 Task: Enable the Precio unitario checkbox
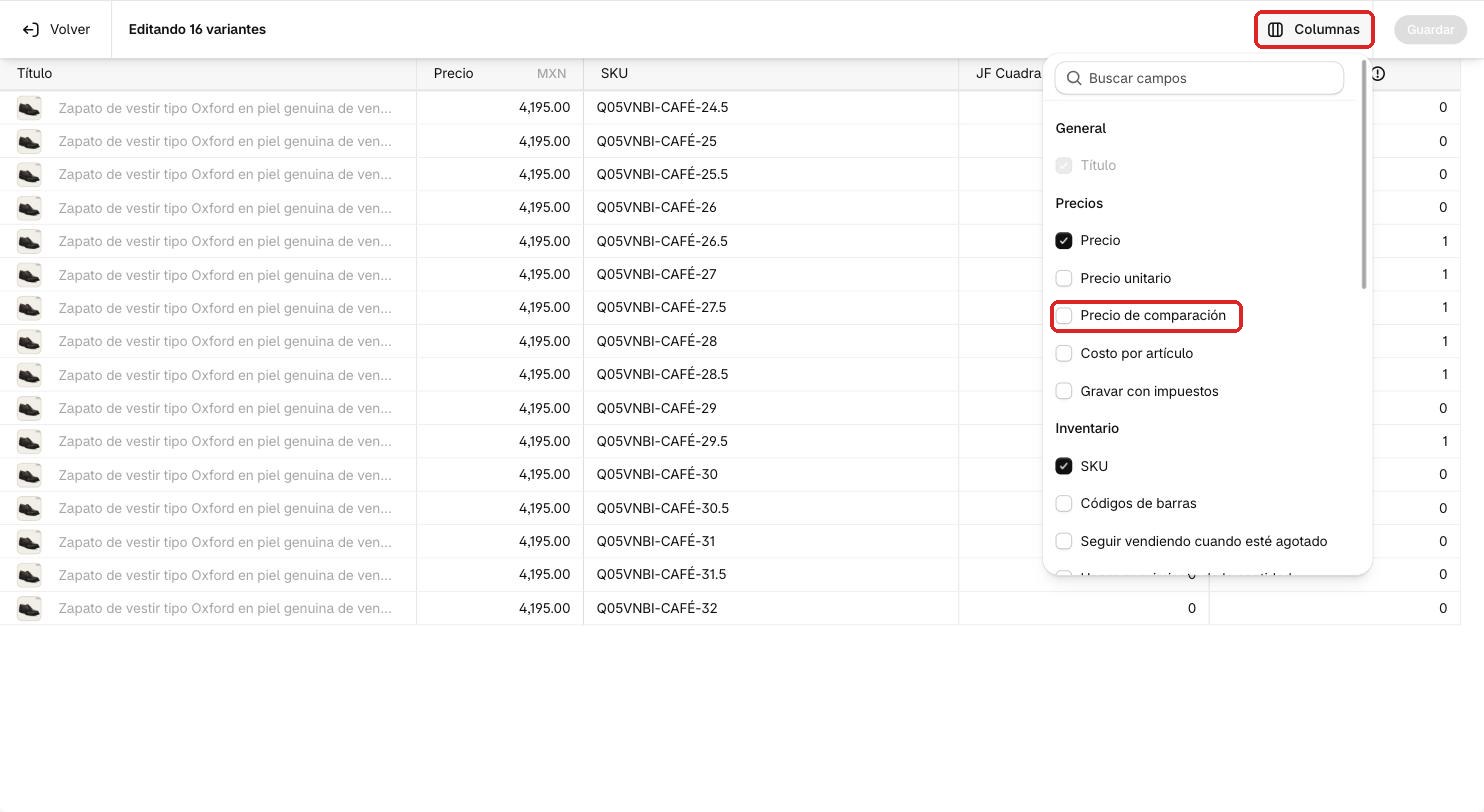(x=1064, y=278)
